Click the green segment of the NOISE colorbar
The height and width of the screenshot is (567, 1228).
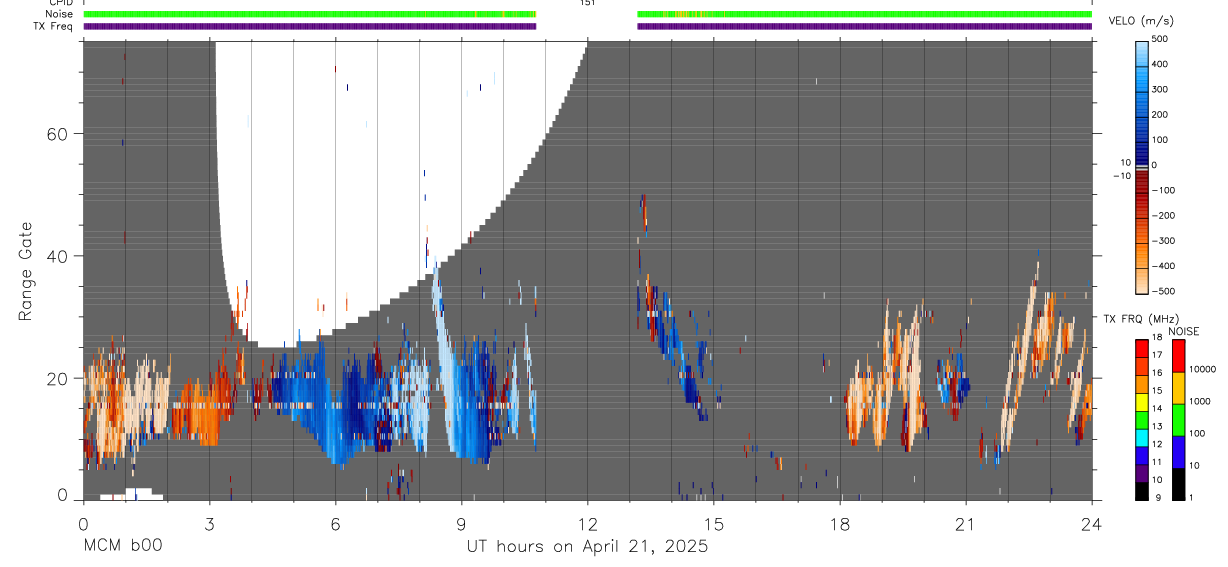click(1178, 420)
